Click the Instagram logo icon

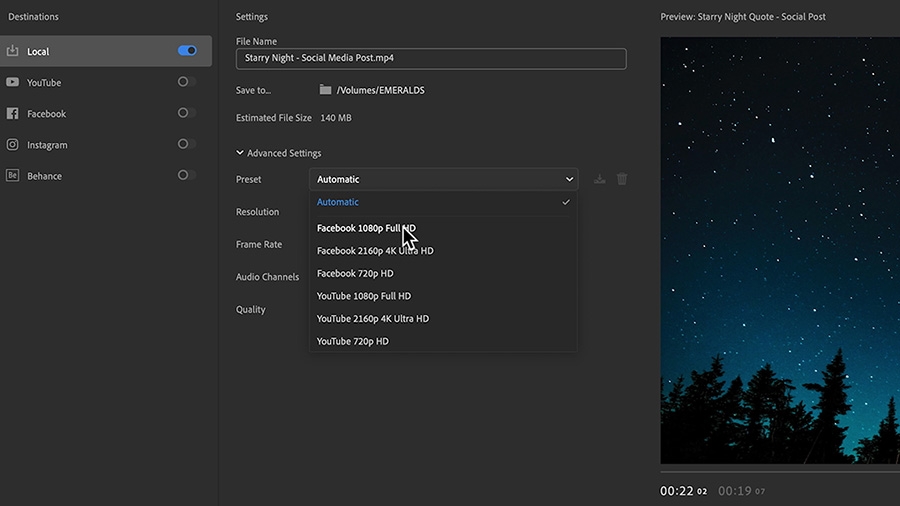click(x=12, y=145)
